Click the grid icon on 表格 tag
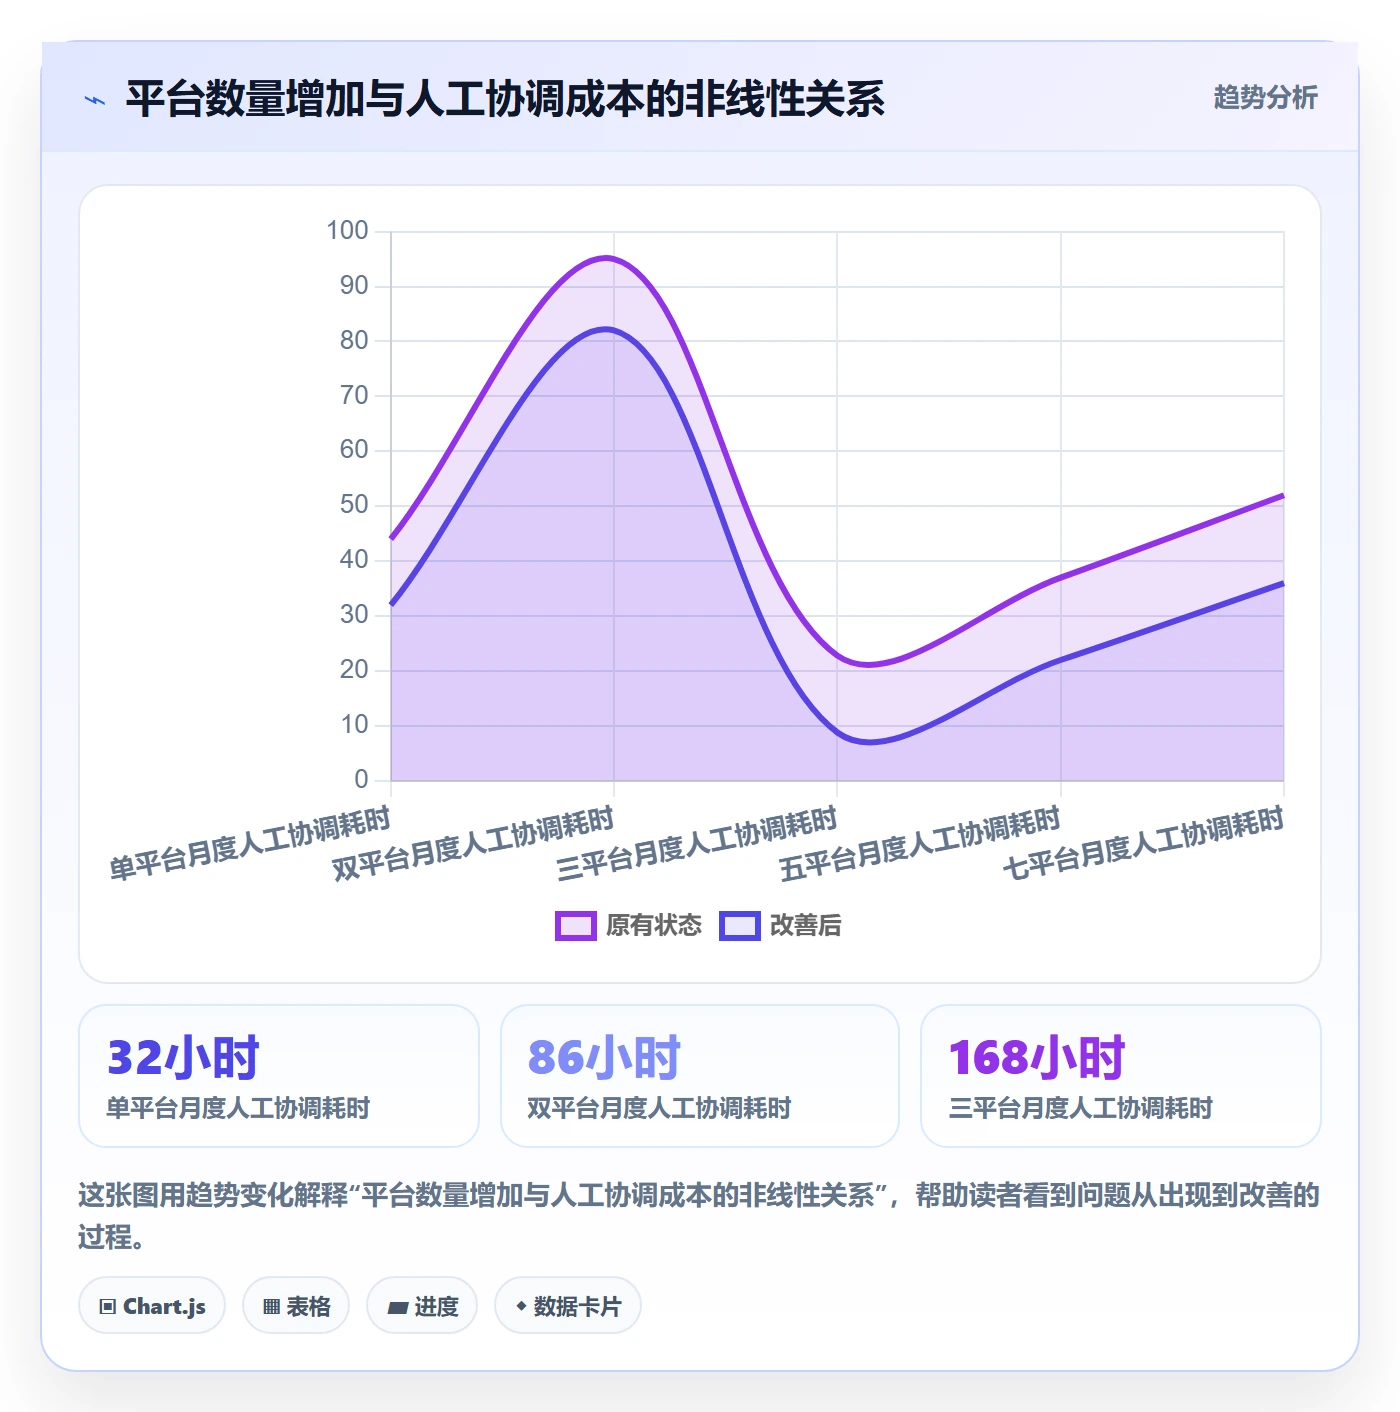 pyautogui.click(x=271, y=1306)
